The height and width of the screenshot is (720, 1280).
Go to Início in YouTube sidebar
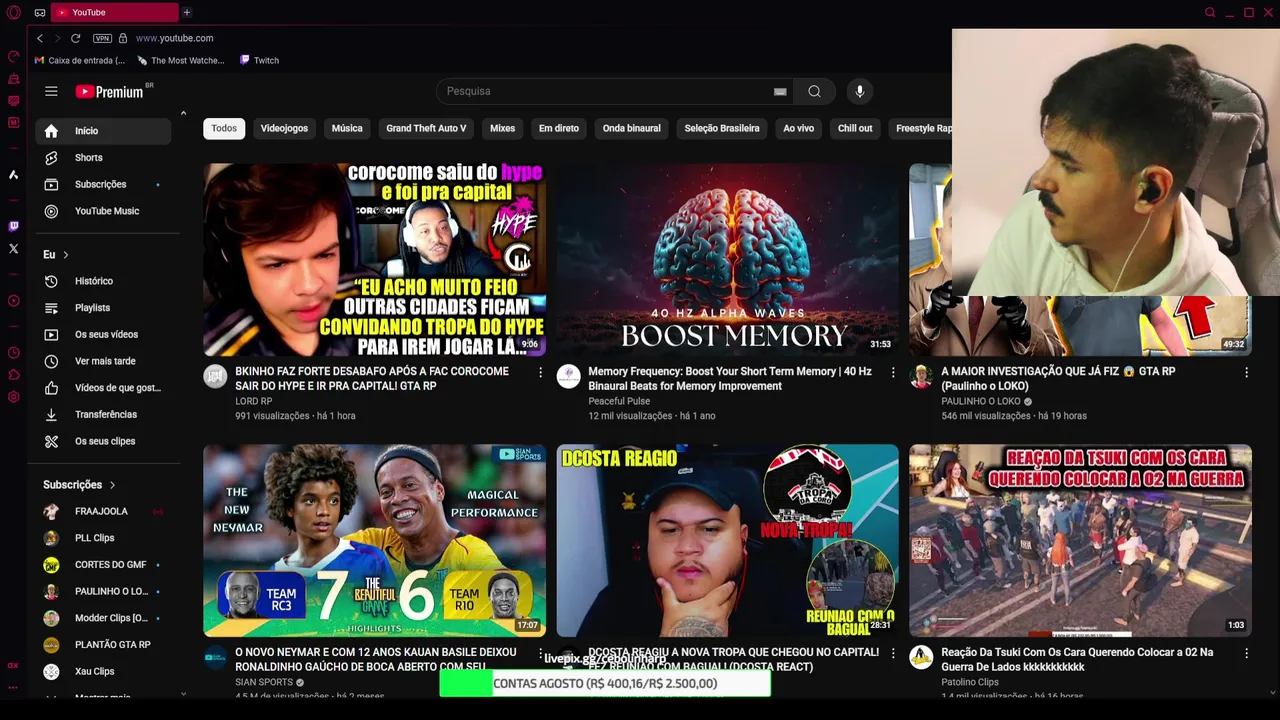pyautogui.click(x=103, y=131)
